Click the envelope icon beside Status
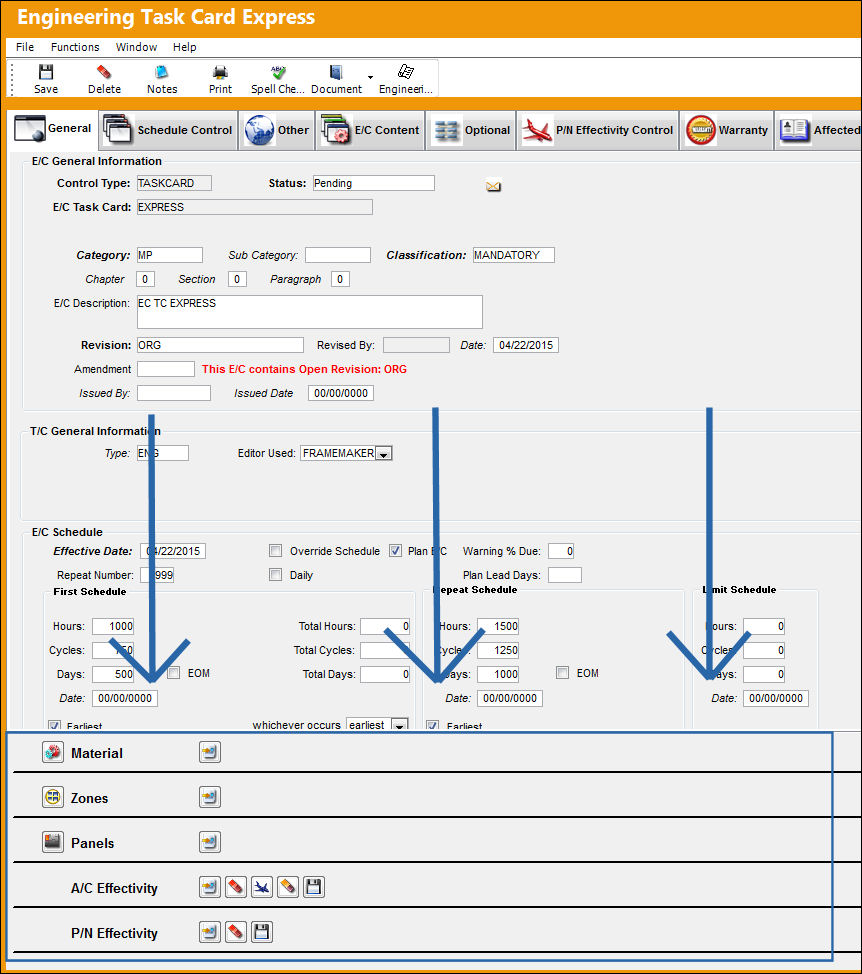This screenshot has height=974, width=862. point(494,186)
